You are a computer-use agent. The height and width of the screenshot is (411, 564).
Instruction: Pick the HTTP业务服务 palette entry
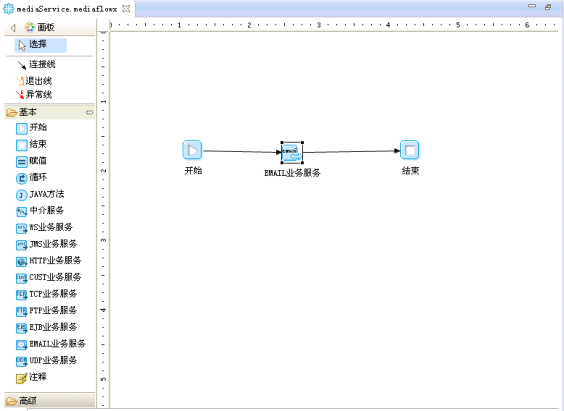click(x=48, y=261)
